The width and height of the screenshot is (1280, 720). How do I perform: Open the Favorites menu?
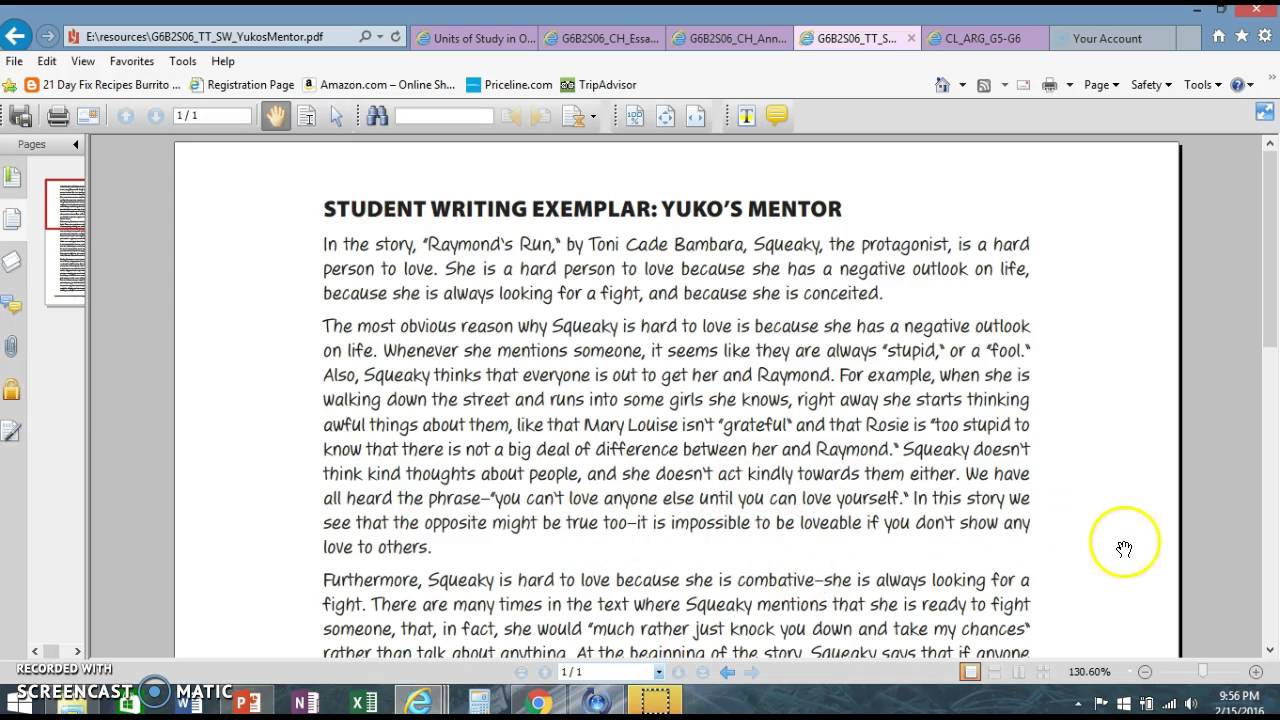point(132,61)
